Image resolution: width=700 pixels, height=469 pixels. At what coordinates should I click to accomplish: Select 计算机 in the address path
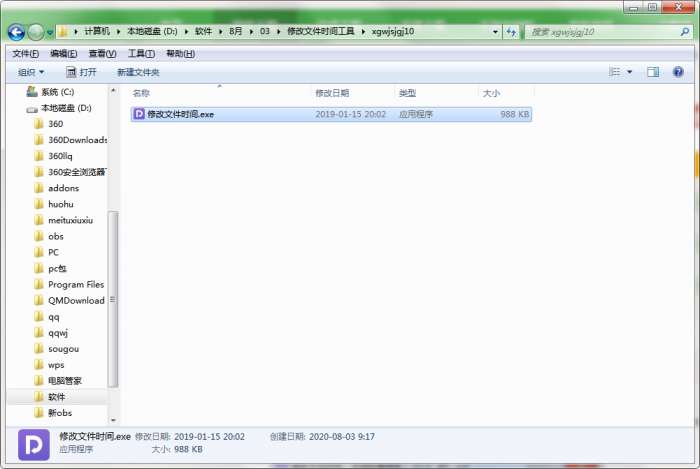click(x=97, y=31)
